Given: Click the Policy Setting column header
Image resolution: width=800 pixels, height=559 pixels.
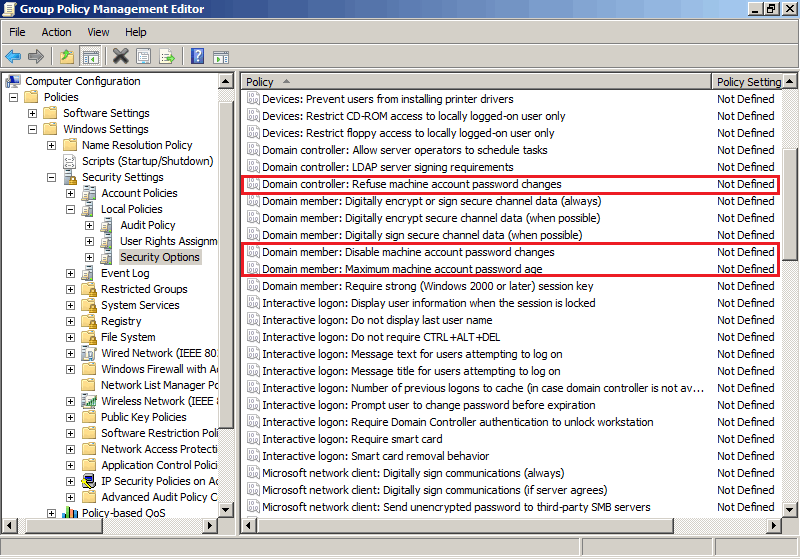Looking at the screenshot, I should [748, 81].
